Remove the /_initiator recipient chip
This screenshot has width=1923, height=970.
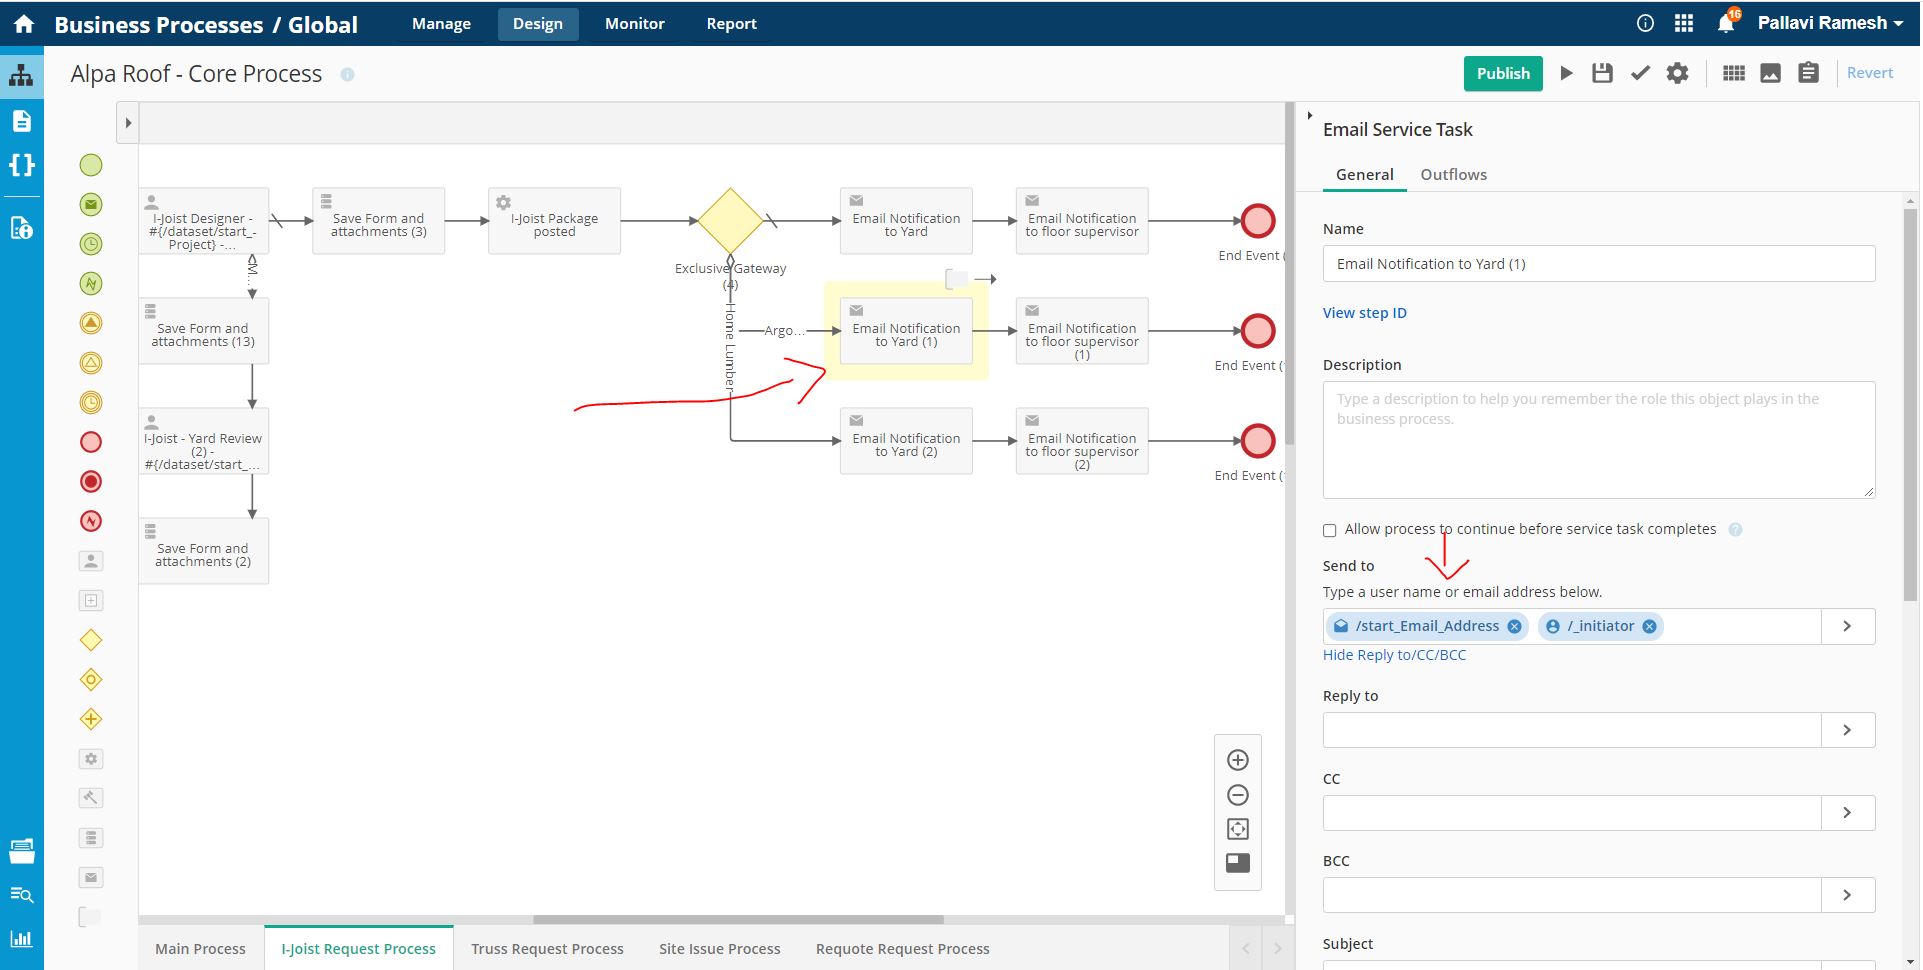click(x=1649, y=626)
